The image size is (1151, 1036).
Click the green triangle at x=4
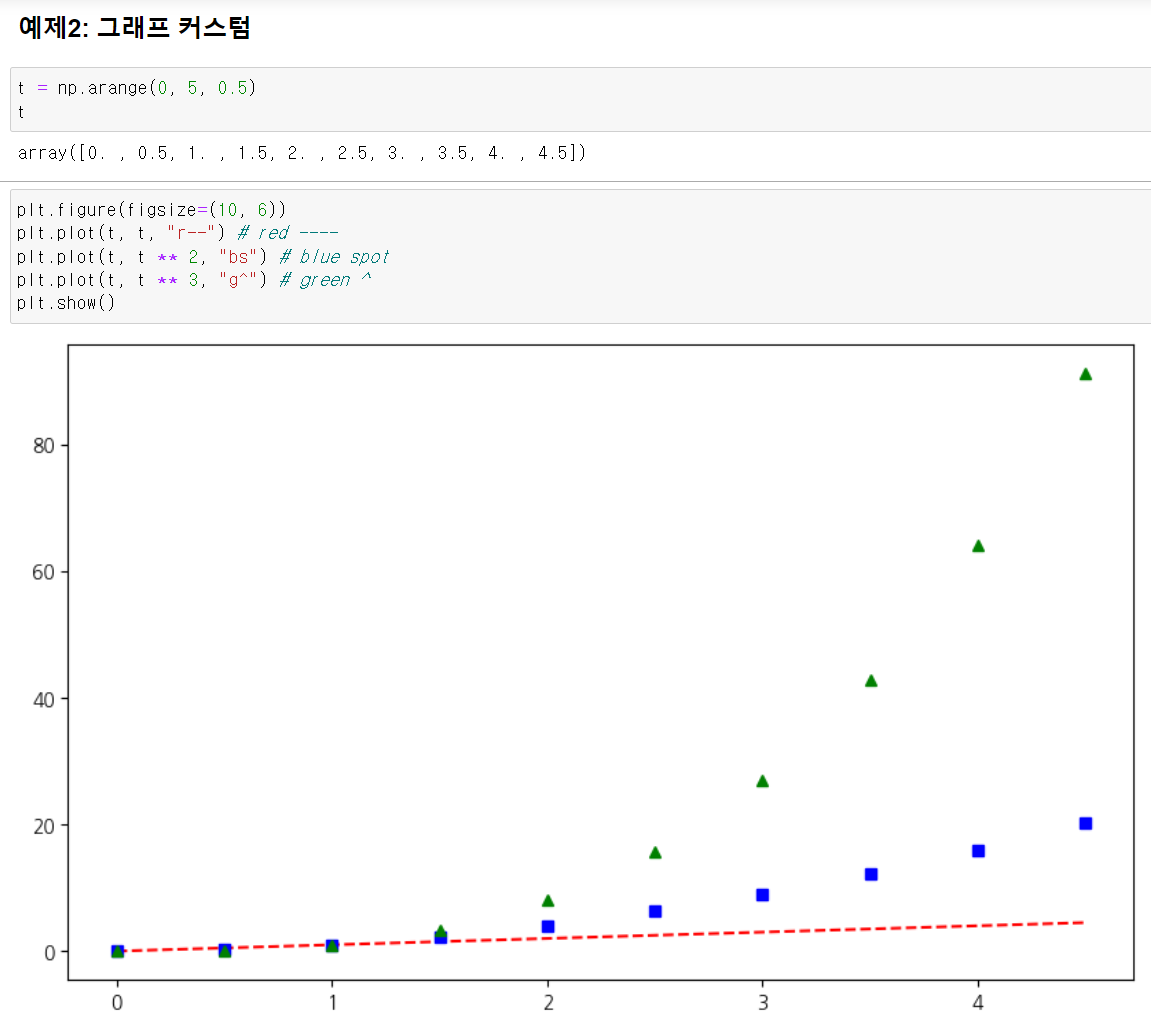(978, 546)
